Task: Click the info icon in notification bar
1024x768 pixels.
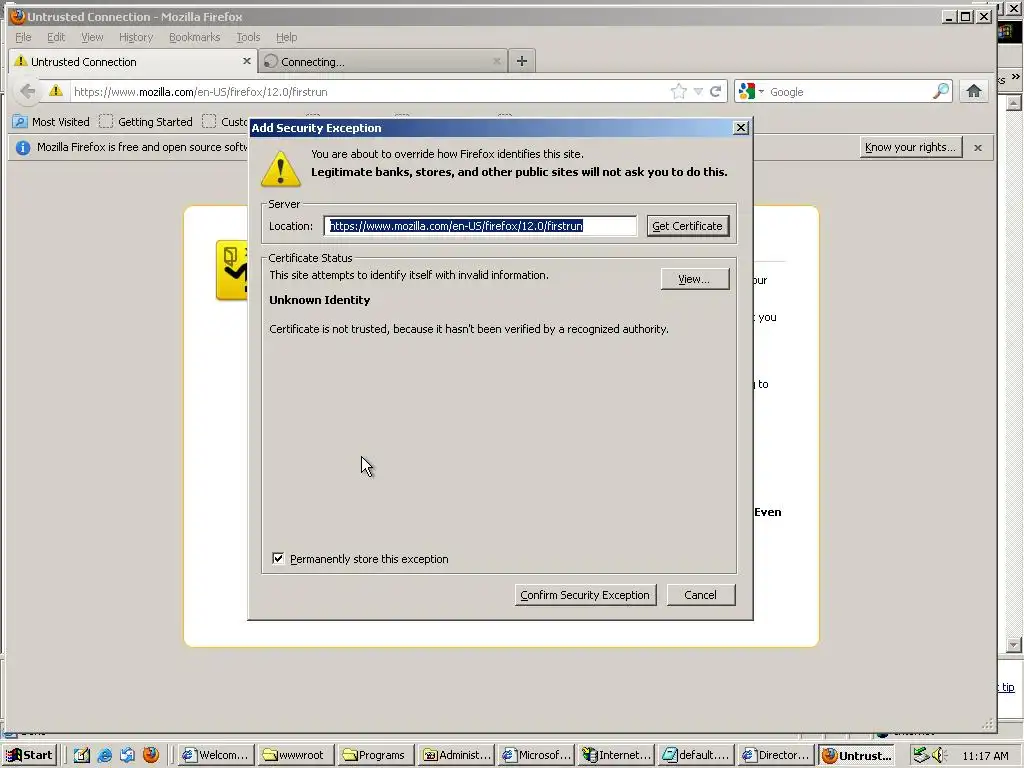Action: [23, 148]
